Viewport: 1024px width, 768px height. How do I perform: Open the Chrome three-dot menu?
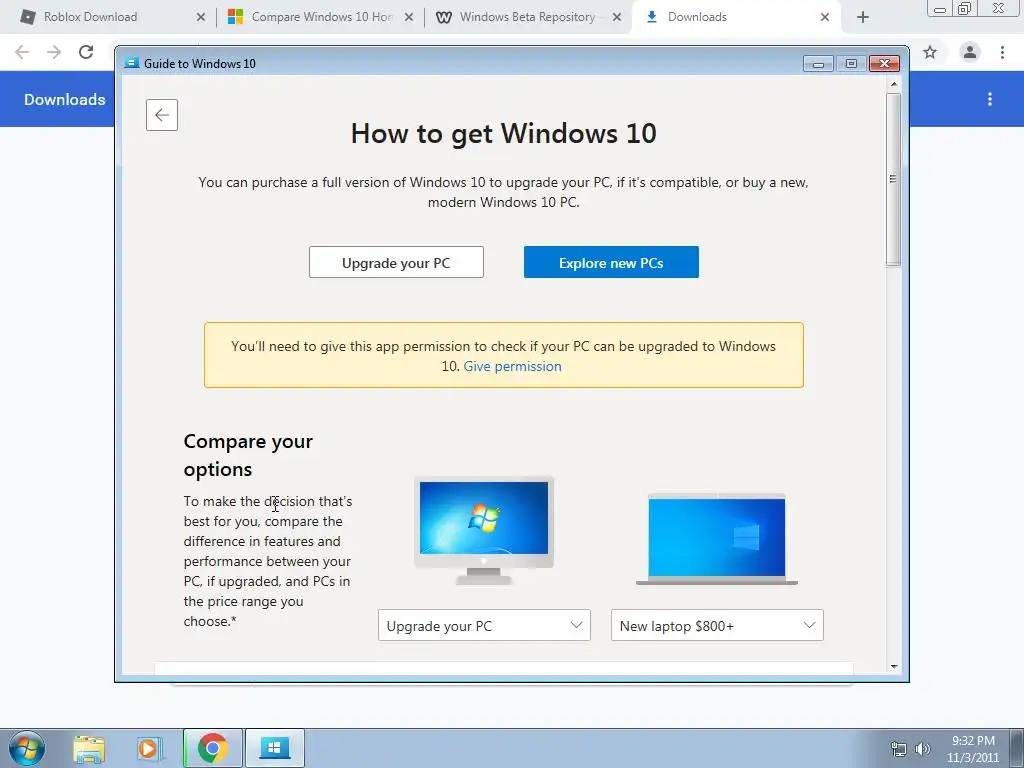click(1002, 52)
